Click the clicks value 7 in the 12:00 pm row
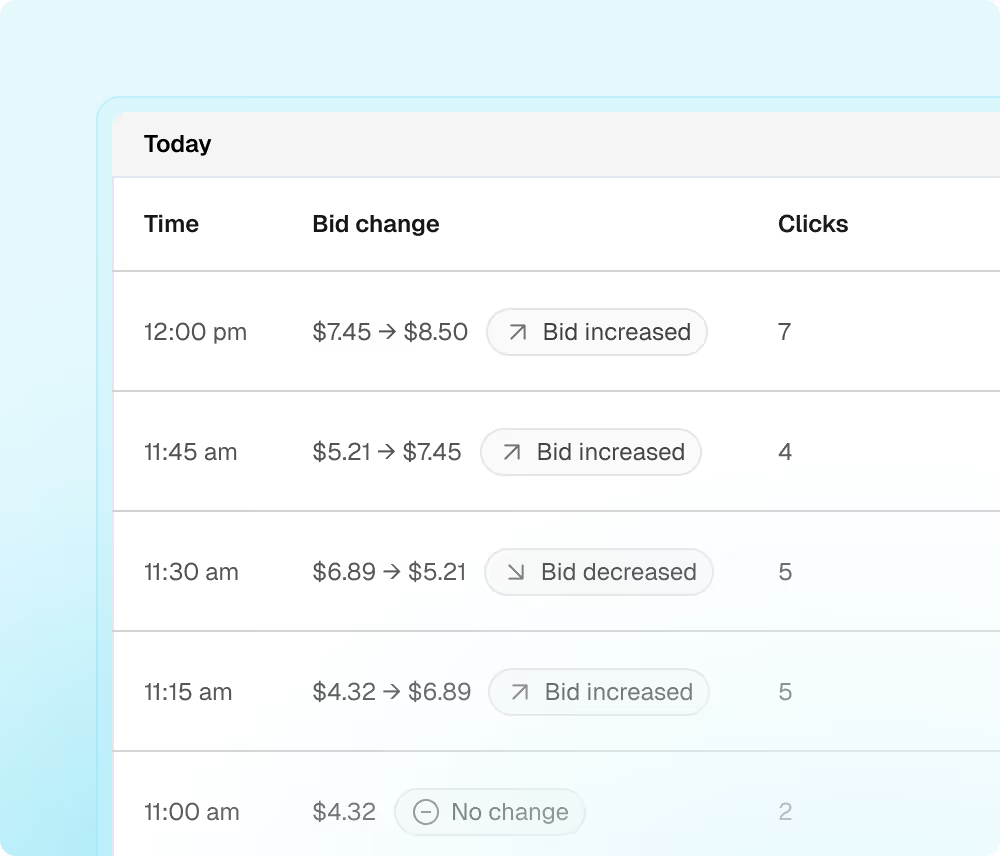Viewport: 1000px width, 856px height. 784,332
